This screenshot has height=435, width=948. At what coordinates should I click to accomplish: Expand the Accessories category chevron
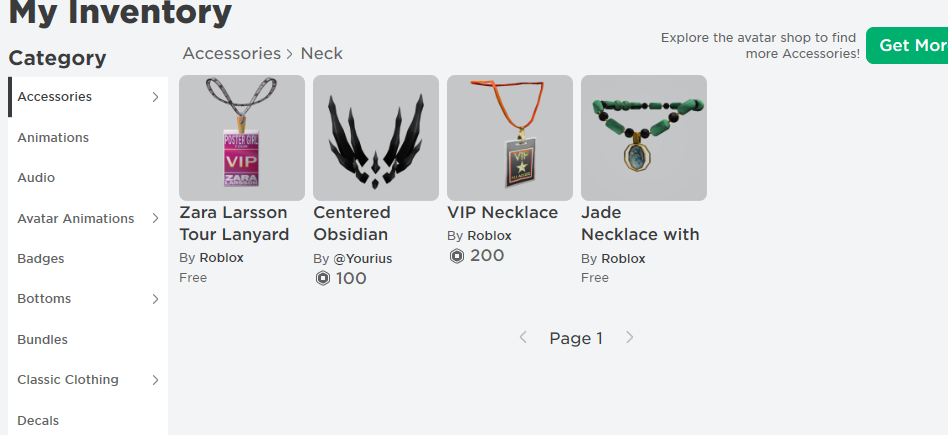click(155, 97)
